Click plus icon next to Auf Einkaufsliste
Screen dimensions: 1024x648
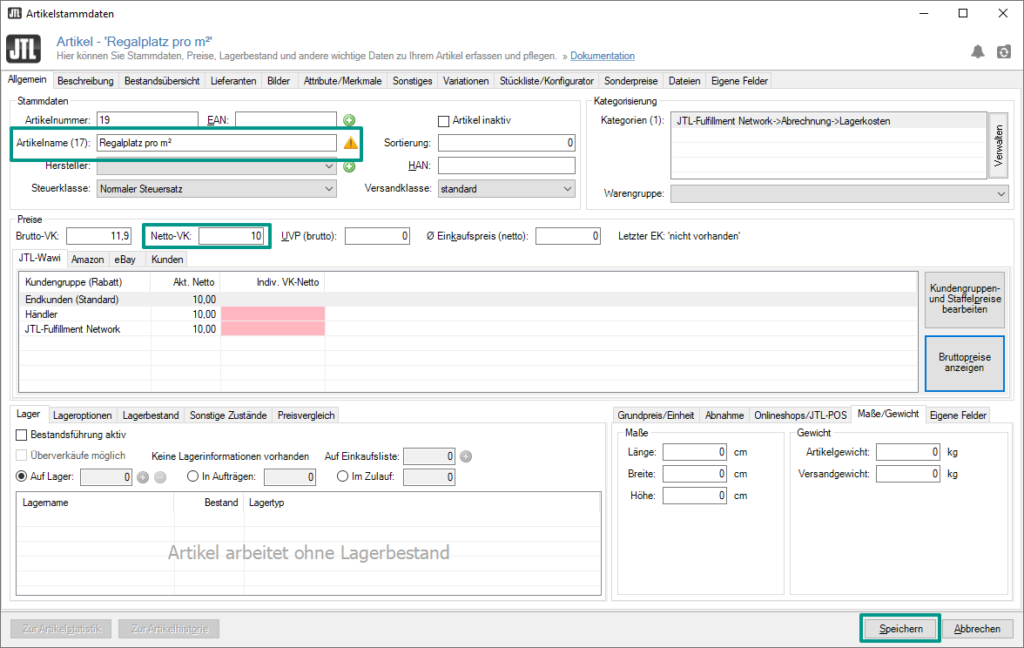(466, 456)
